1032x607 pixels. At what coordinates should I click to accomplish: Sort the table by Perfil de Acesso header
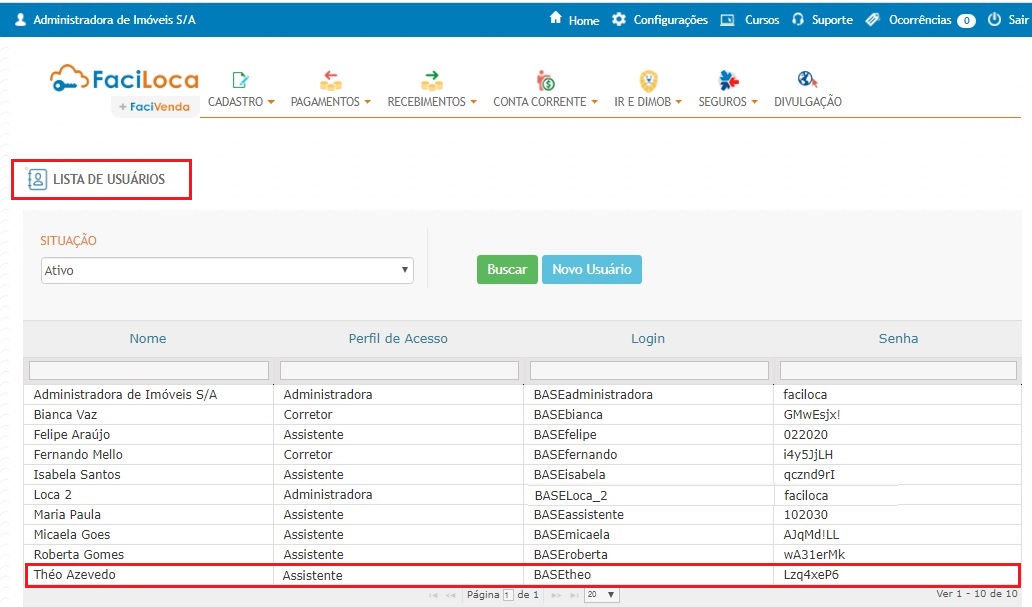click(x=398, y=339)
